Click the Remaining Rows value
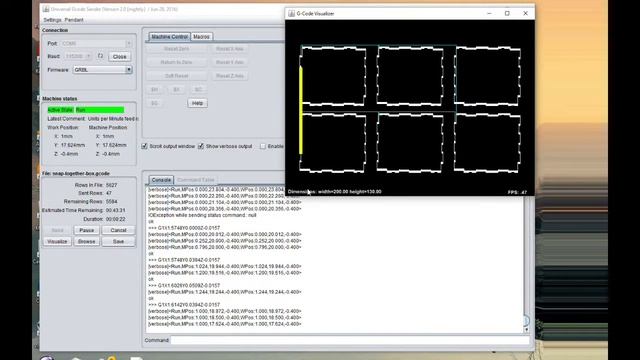Screen dimensions: 640x360 (111, 202)
